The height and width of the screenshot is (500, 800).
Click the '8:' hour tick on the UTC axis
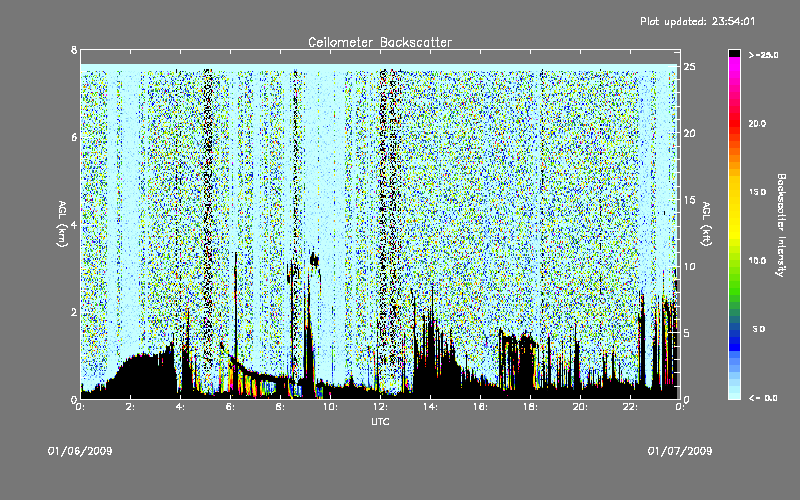tap(281, 407)
